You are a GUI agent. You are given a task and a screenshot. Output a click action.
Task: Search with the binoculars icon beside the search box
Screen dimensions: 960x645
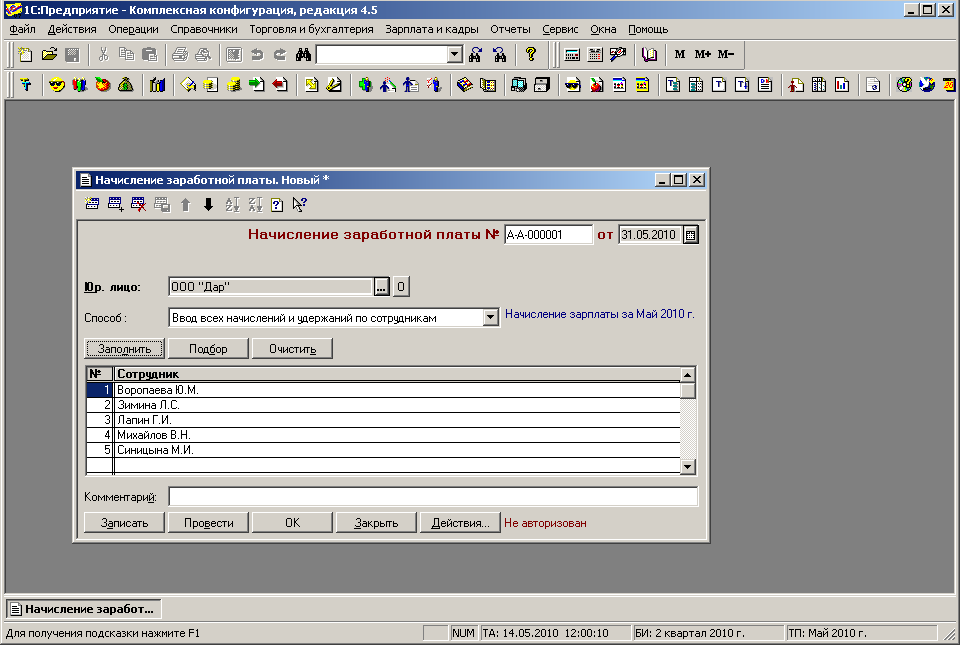tap(303, 54)
